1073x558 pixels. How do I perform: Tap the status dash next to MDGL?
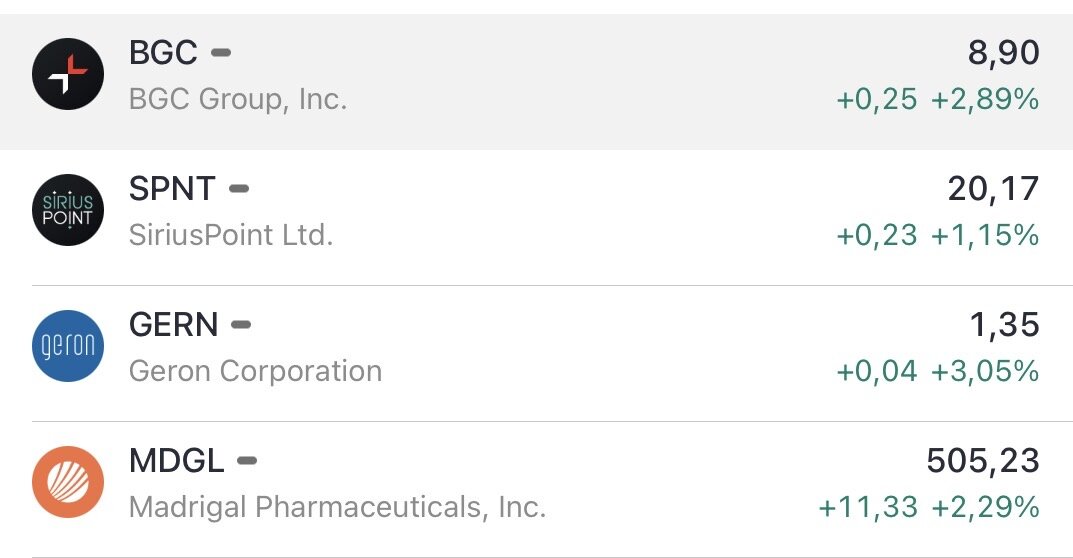pyautogui.click(x=247, y=460)
